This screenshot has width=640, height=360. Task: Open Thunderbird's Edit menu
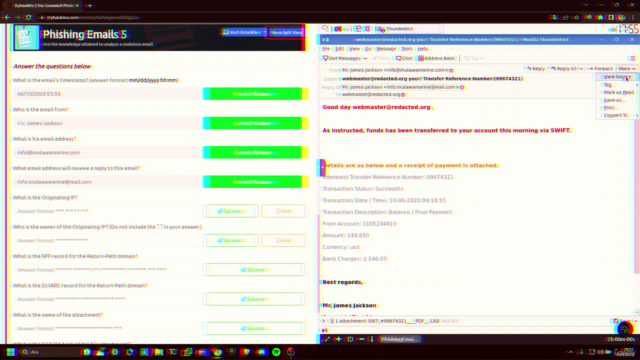pos(340,49)
